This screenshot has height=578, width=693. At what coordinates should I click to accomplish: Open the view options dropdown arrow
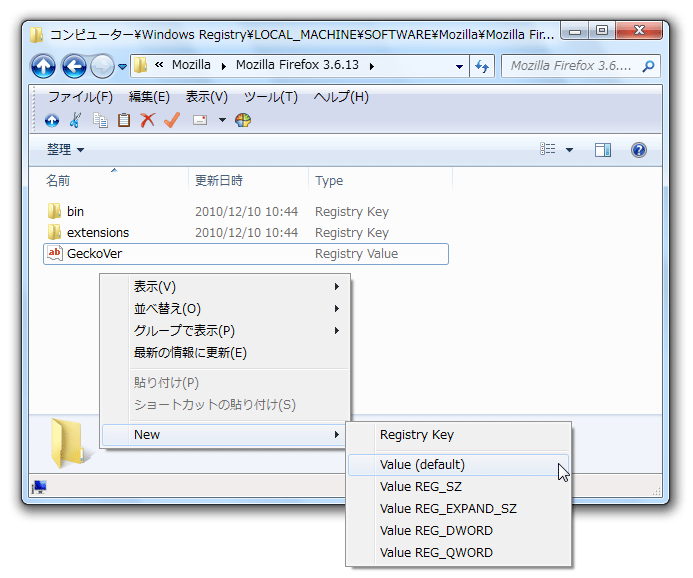pyautogui.click(x=569, y=150)
